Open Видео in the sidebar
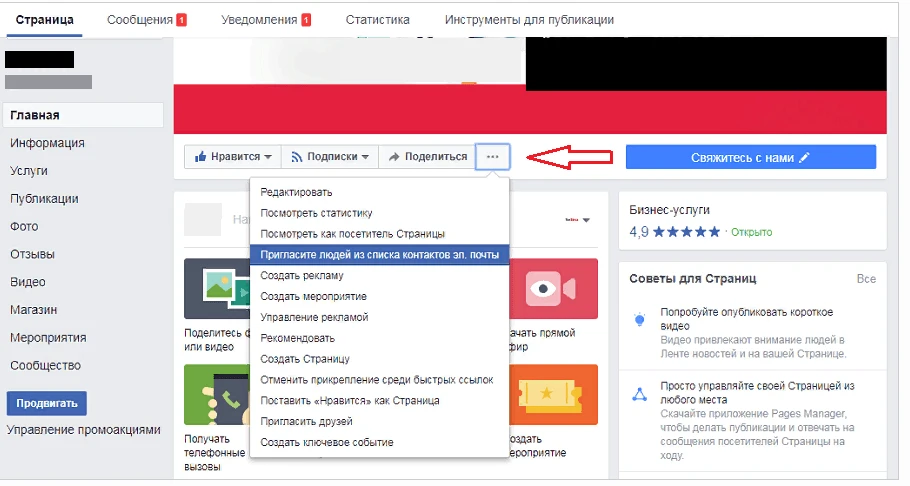Viewport: 910px width, 486px height. pos(27,282)
